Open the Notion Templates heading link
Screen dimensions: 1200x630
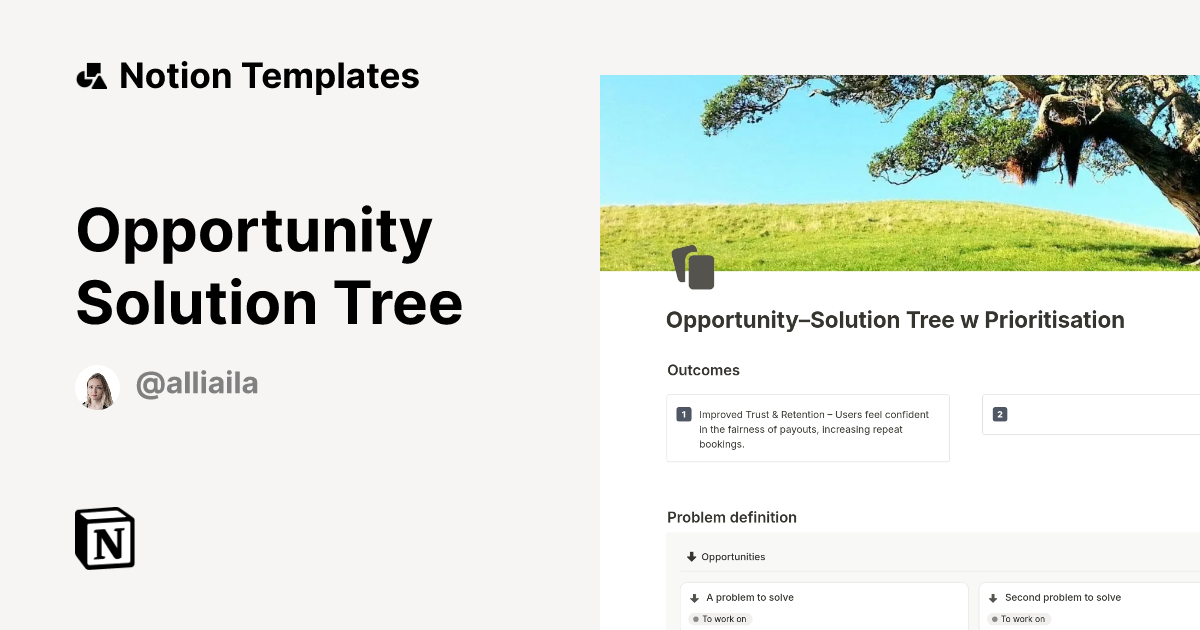tap(269, 75)
